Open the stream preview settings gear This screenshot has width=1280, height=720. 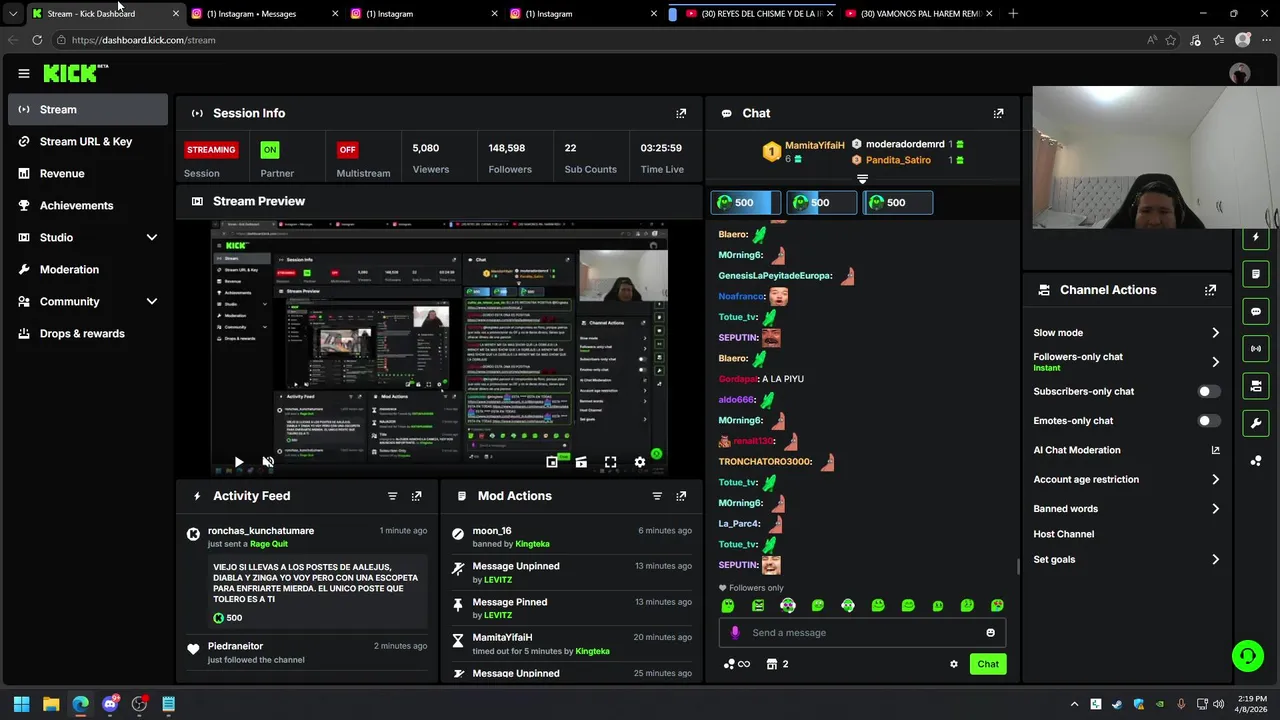click(640, 462)
